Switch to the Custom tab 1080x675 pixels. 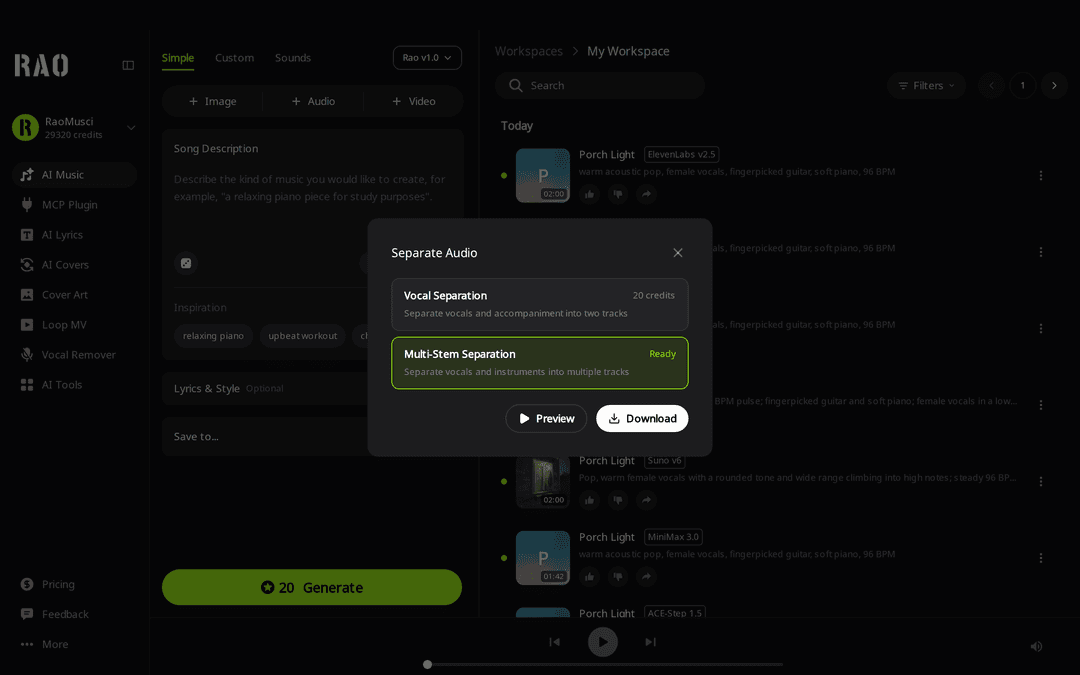[x=234, y=58]
